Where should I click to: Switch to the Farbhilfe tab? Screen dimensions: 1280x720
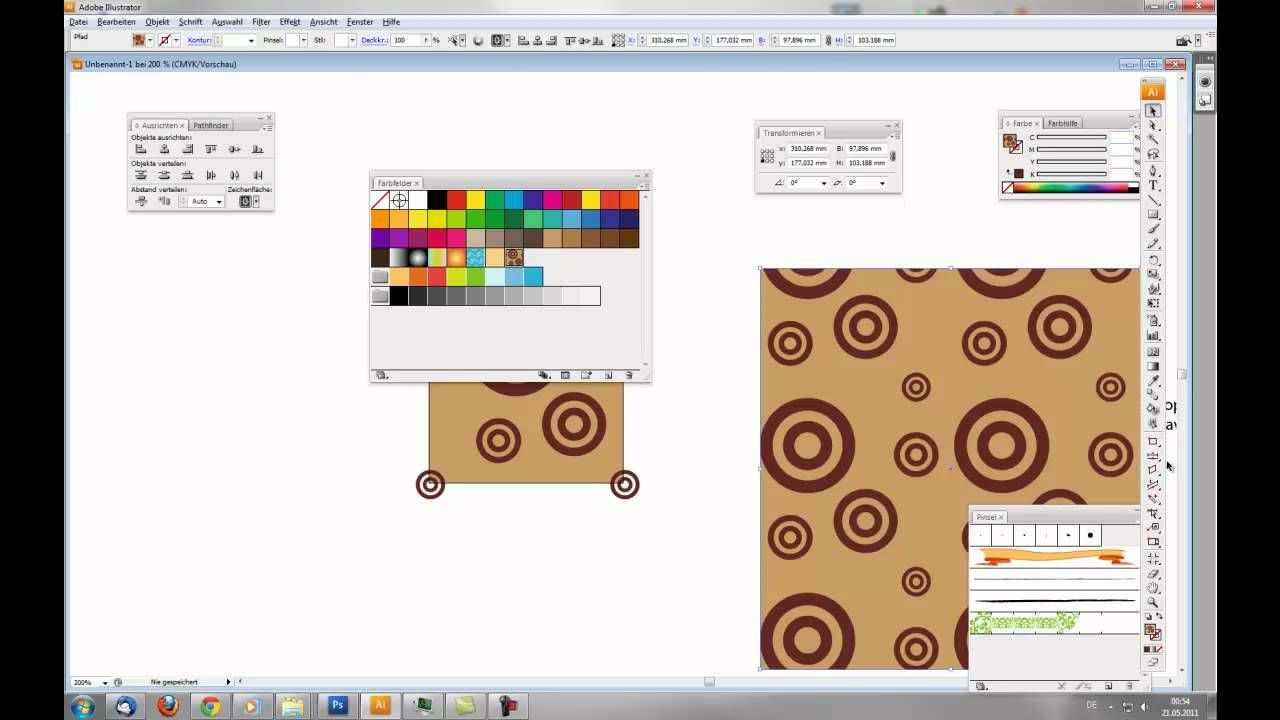coord(1062,123)
